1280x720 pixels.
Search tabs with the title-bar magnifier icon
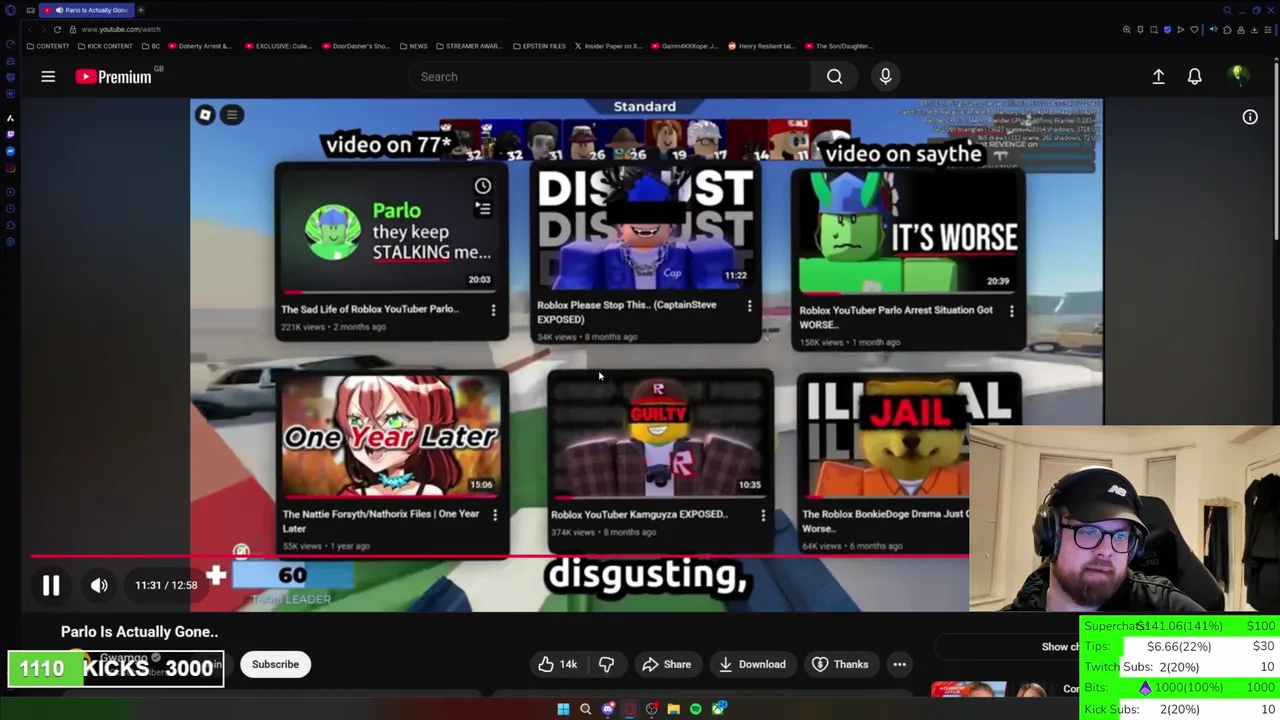pyautogui.click(x=1227, y=10)
